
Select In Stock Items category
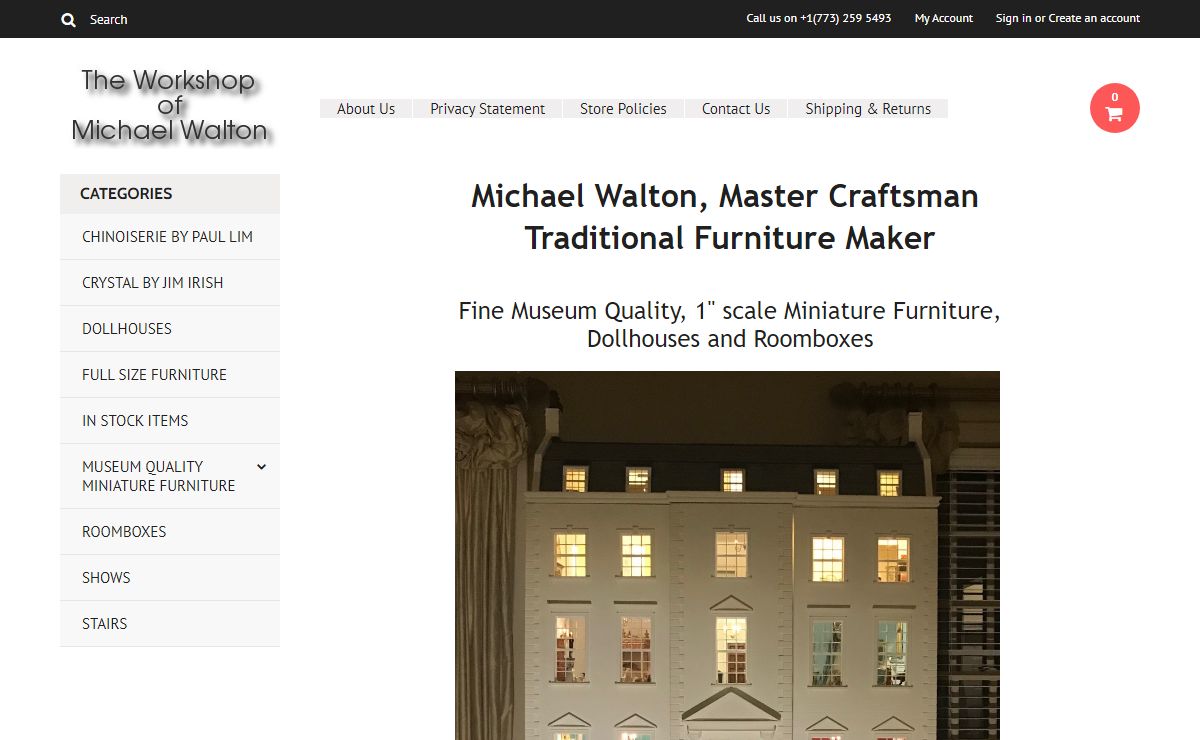170,421
